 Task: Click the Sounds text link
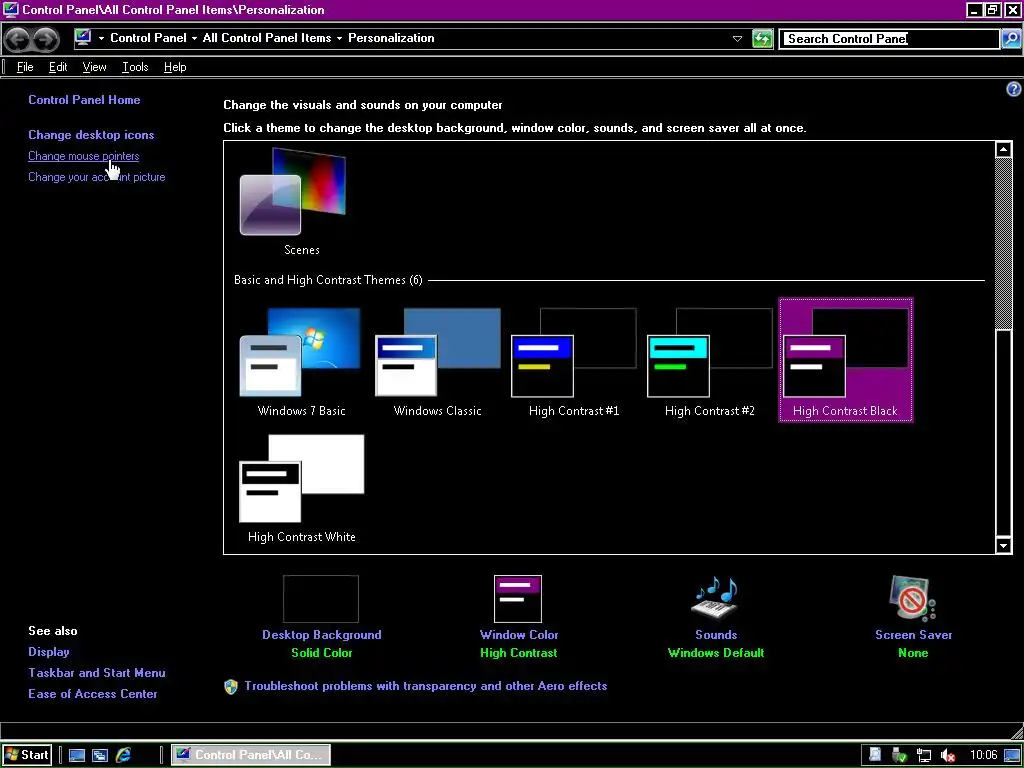(716, 635)
